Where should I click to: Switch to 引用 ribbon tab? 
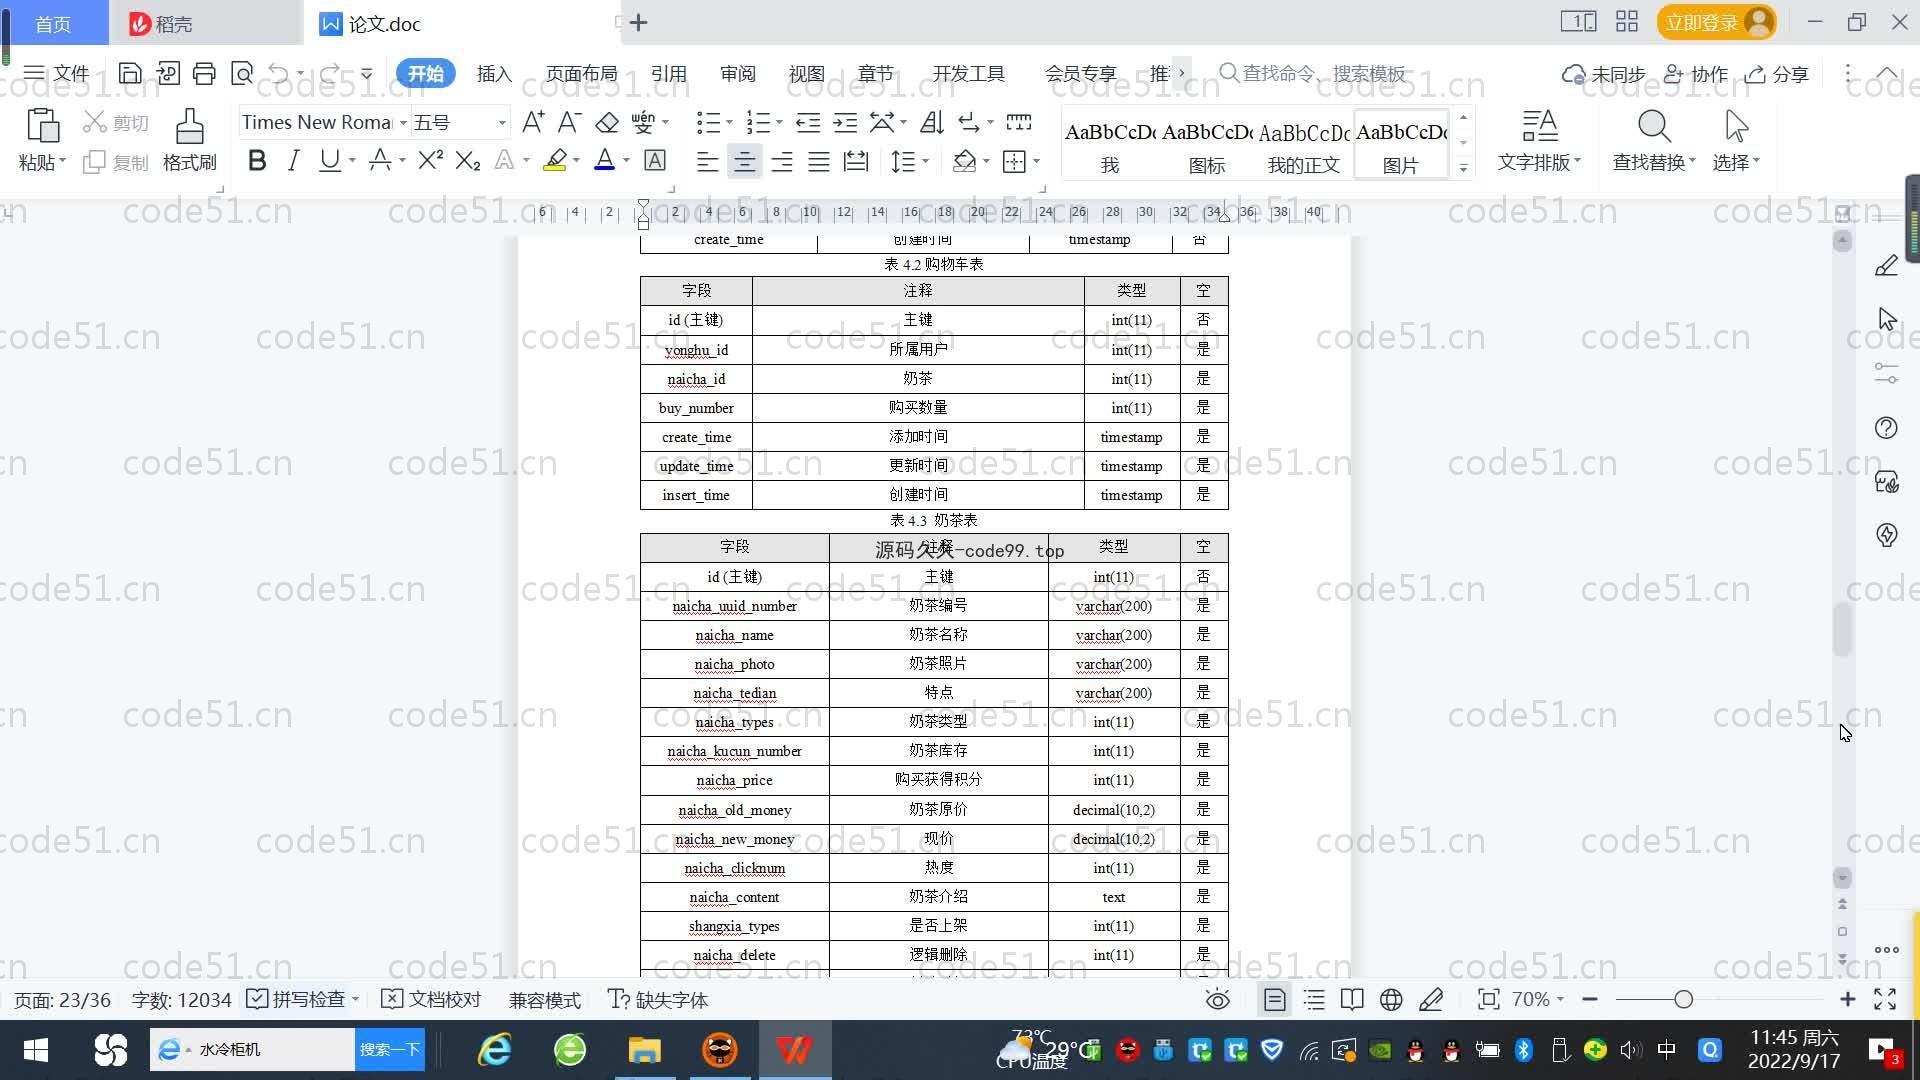click(x=668, y=73)
